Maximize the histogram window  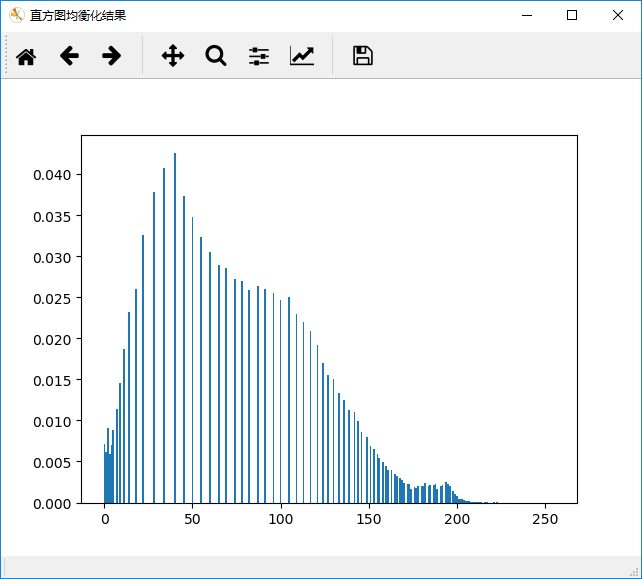(572, 16)
